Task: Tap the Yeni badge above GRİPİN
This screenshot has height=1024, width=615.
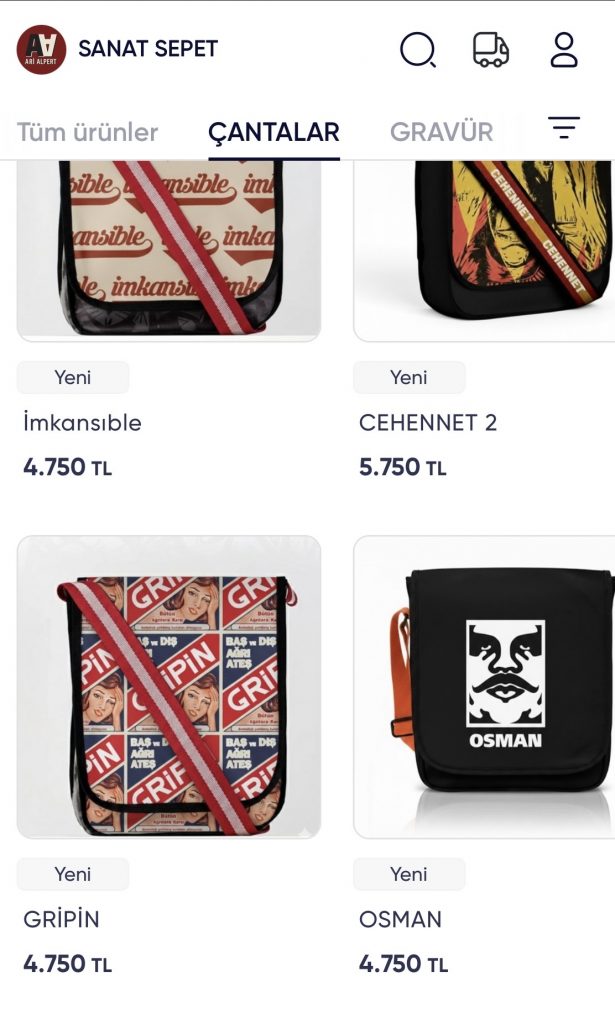Action: 72,874
